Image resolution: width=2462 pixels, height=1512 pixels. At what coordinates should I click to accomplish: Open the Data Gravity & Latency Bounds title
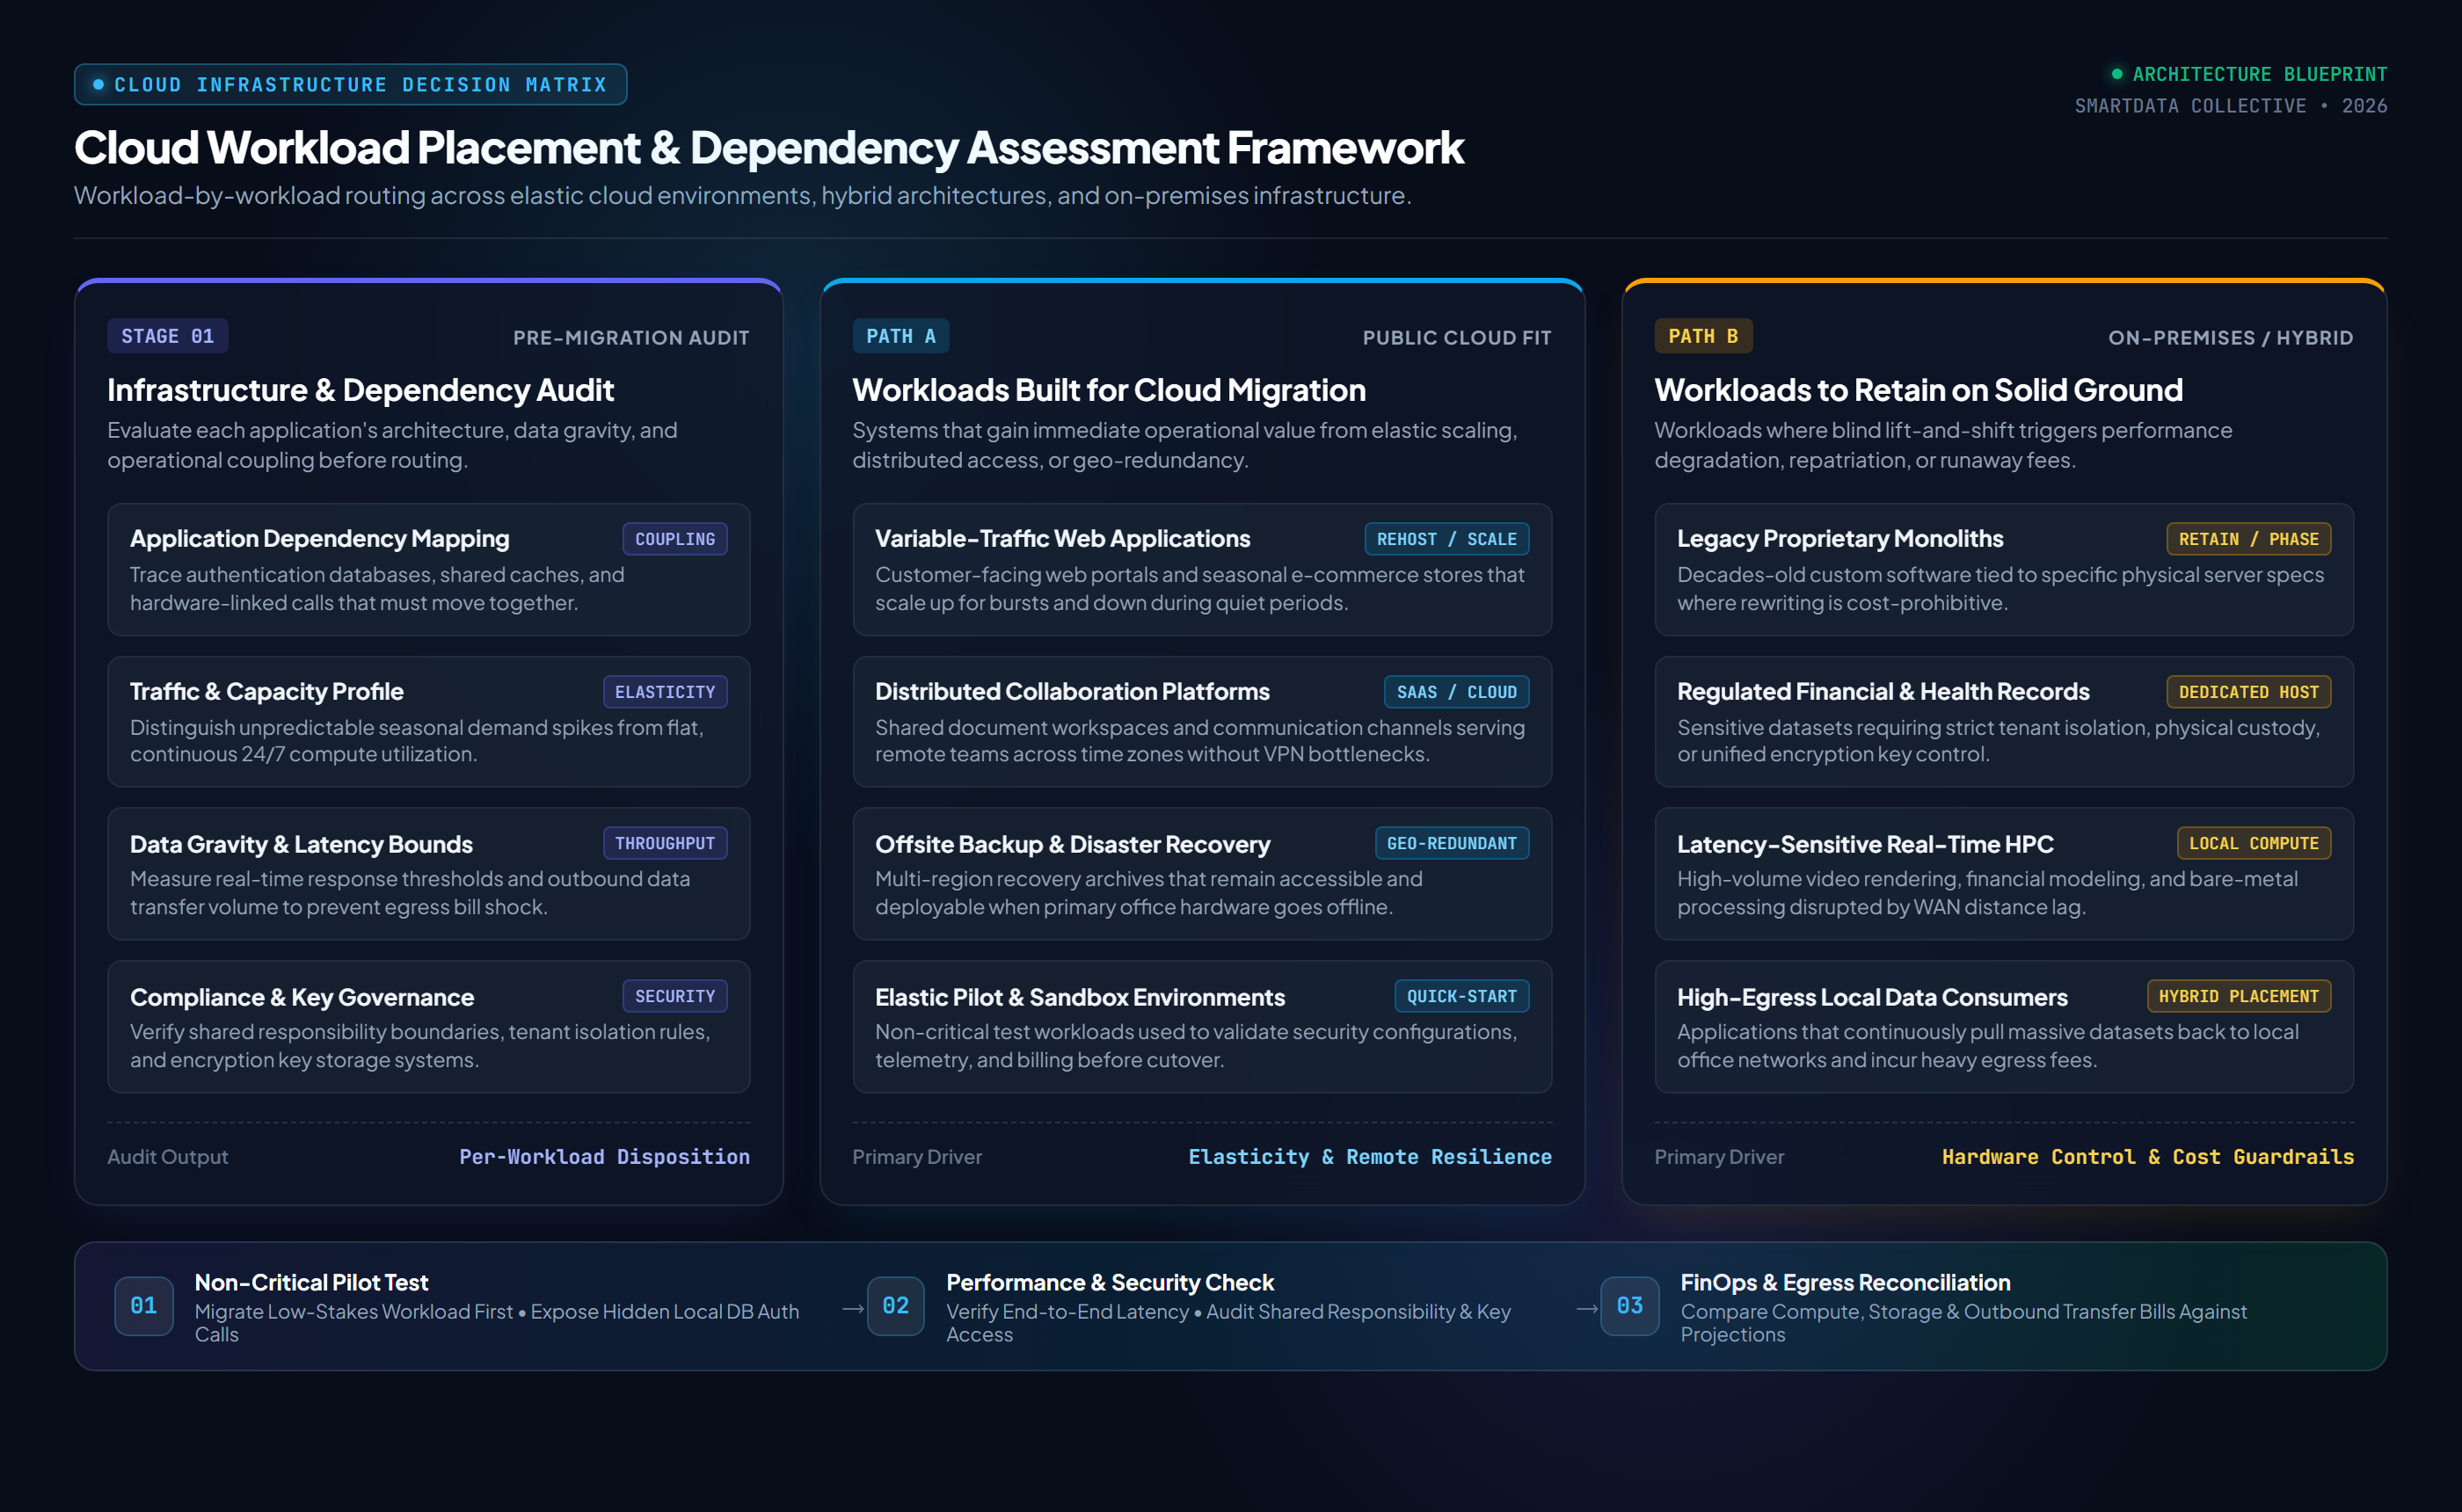[301, 845]
